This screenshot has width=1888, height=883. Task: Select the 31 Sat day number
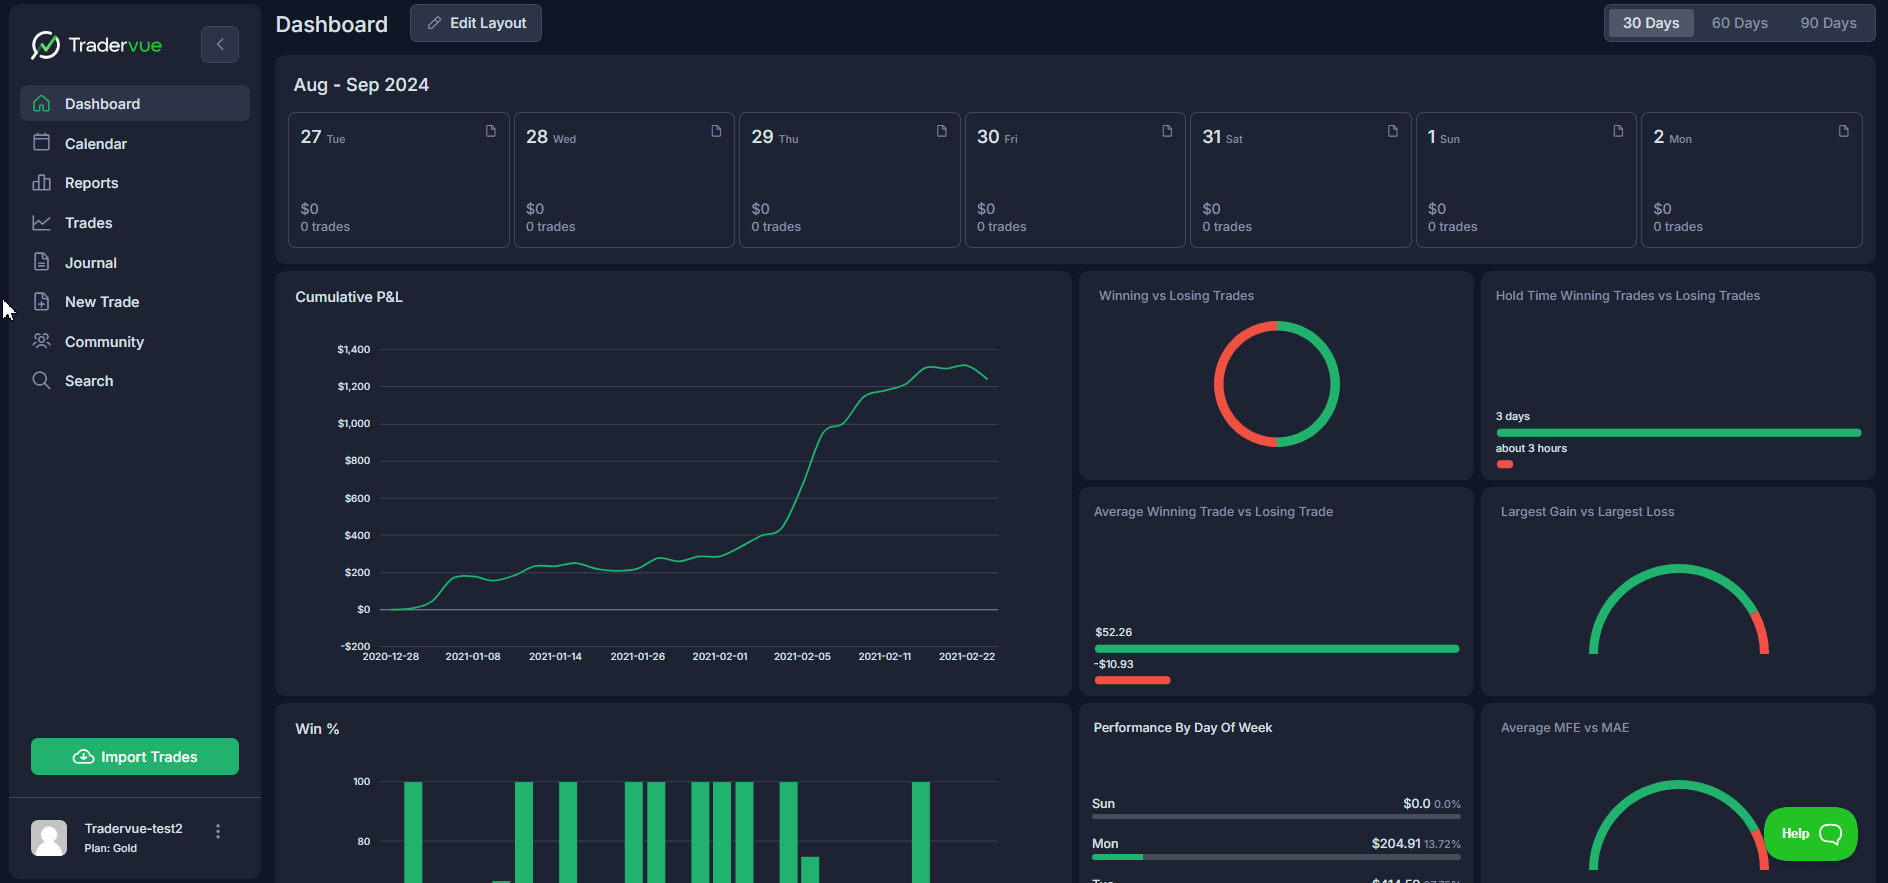(x=1212, y=137)
